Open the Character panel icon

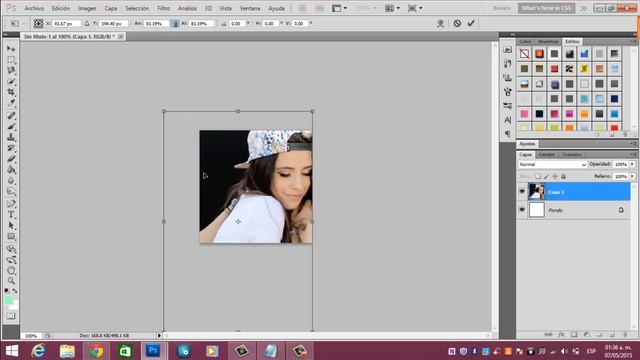(x=507, y=120)
